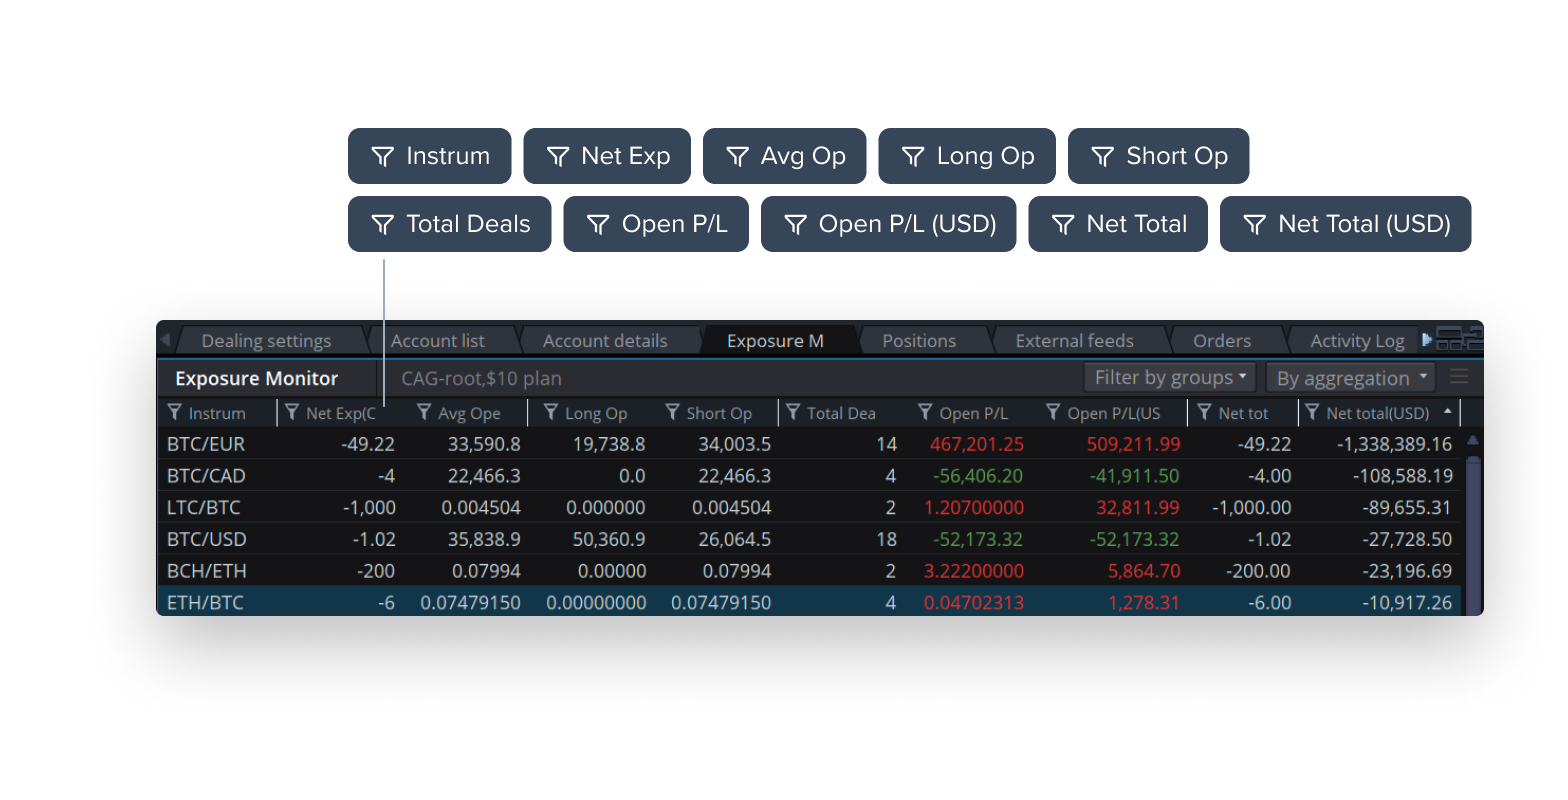The image size is (1568, 800).
Task: Select the ETH/BTC row in the table
Action: click(x=205, y=603)
